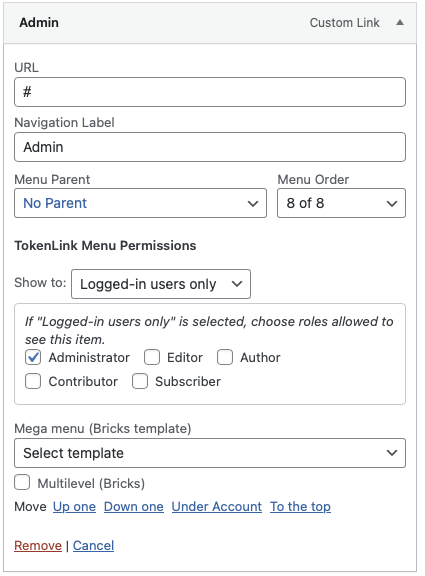Check the Contributor role checkbox
The image size is (425, 576).
33,381
